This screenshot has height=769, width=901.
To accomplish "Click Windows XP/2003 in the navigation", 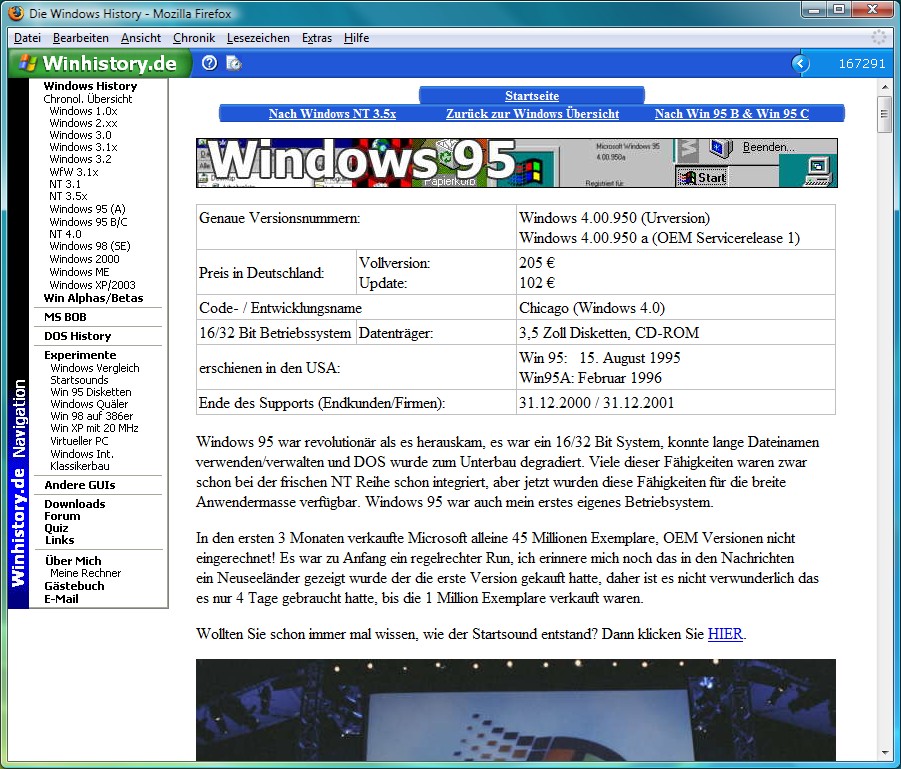I will [x=93, y=285].
